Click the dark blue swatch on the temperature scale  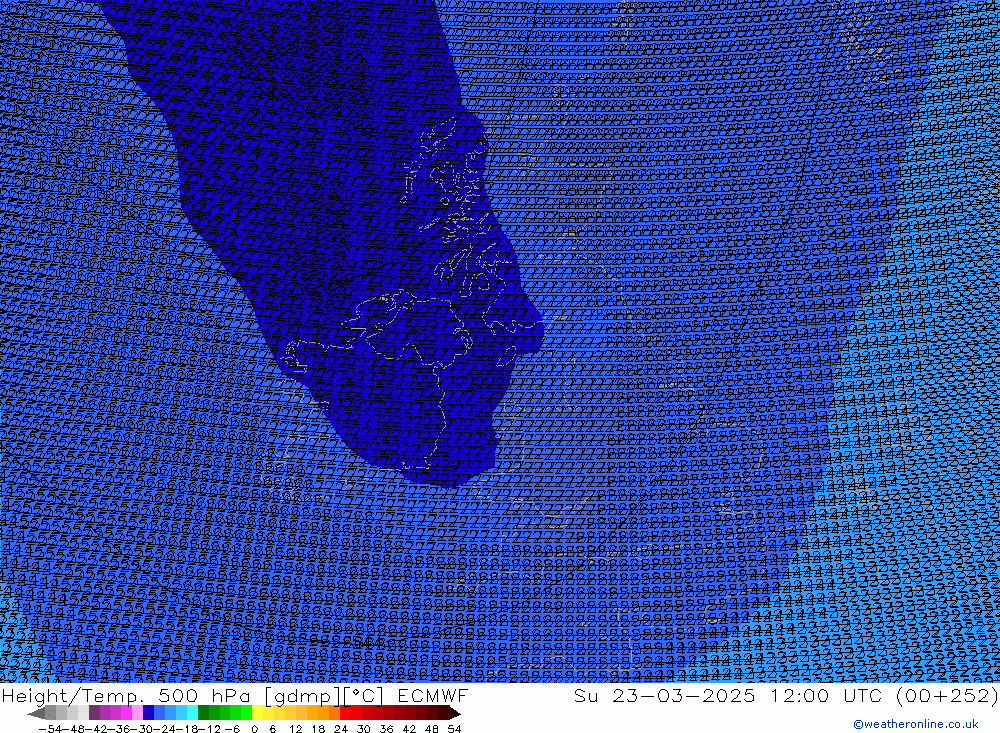(148, 713)
